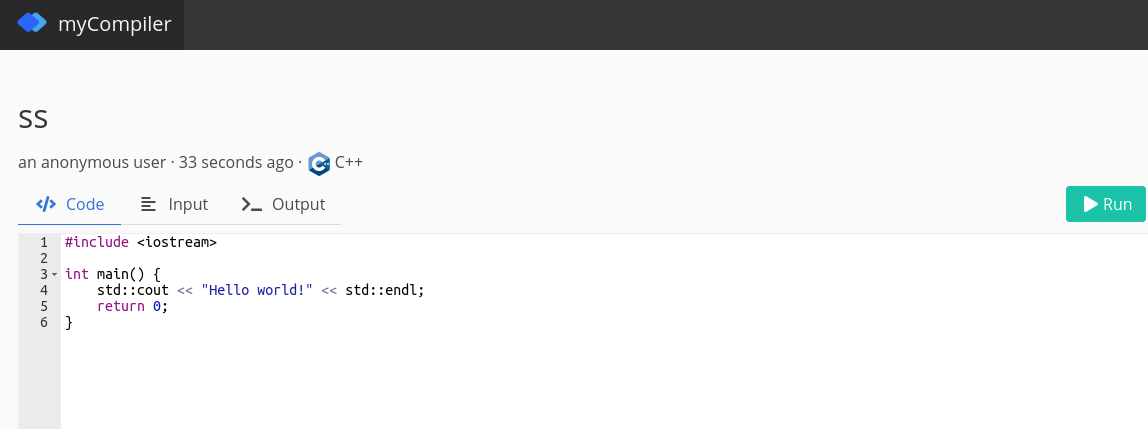The image size is (1148, 429).
Task: Click the program title "SS"
Action: (33, 119)
